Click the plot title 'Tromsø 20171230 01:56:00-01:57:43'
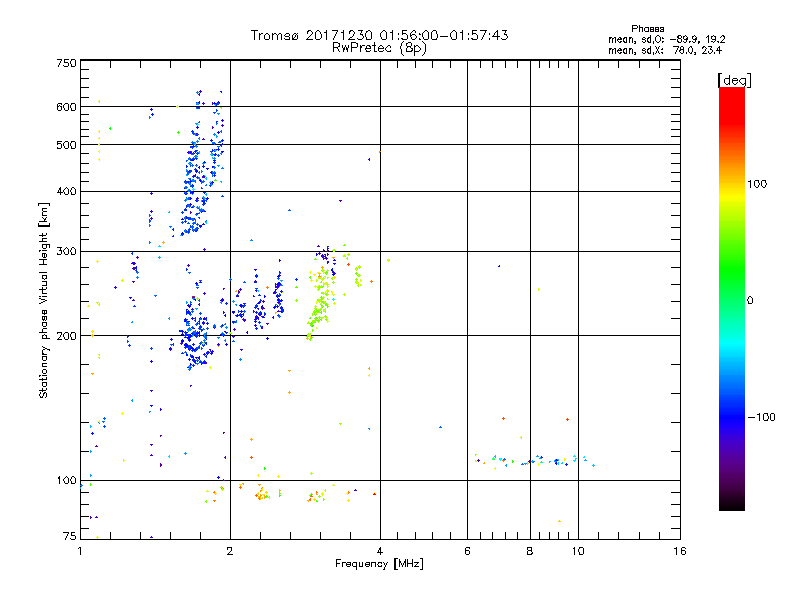Viewport: 800px width, 600px height. point(379,35)
